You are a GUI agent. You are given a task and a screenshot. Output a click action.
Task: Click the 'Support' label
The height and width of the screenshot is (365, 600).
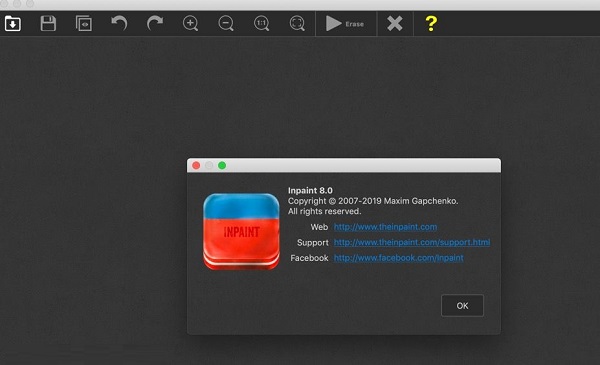[313, 243]
